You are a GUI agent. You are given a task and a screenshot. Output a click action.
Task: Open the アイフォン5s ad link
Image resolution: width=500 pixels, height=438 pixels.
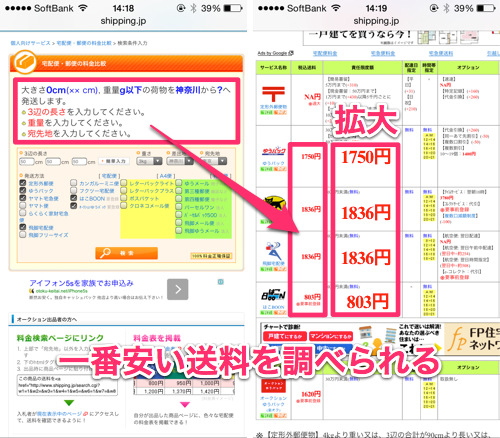point(81,283)
